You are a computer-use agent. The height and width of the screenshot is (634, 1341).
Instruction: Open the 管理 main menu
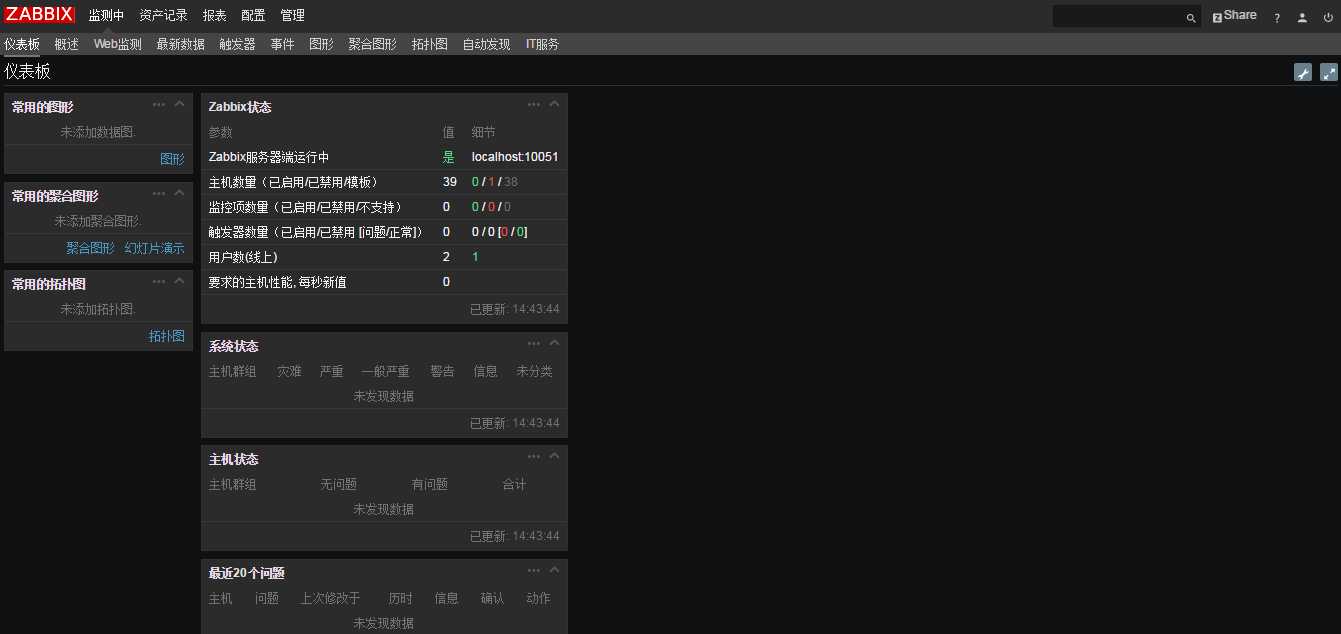tap(292, 16)
